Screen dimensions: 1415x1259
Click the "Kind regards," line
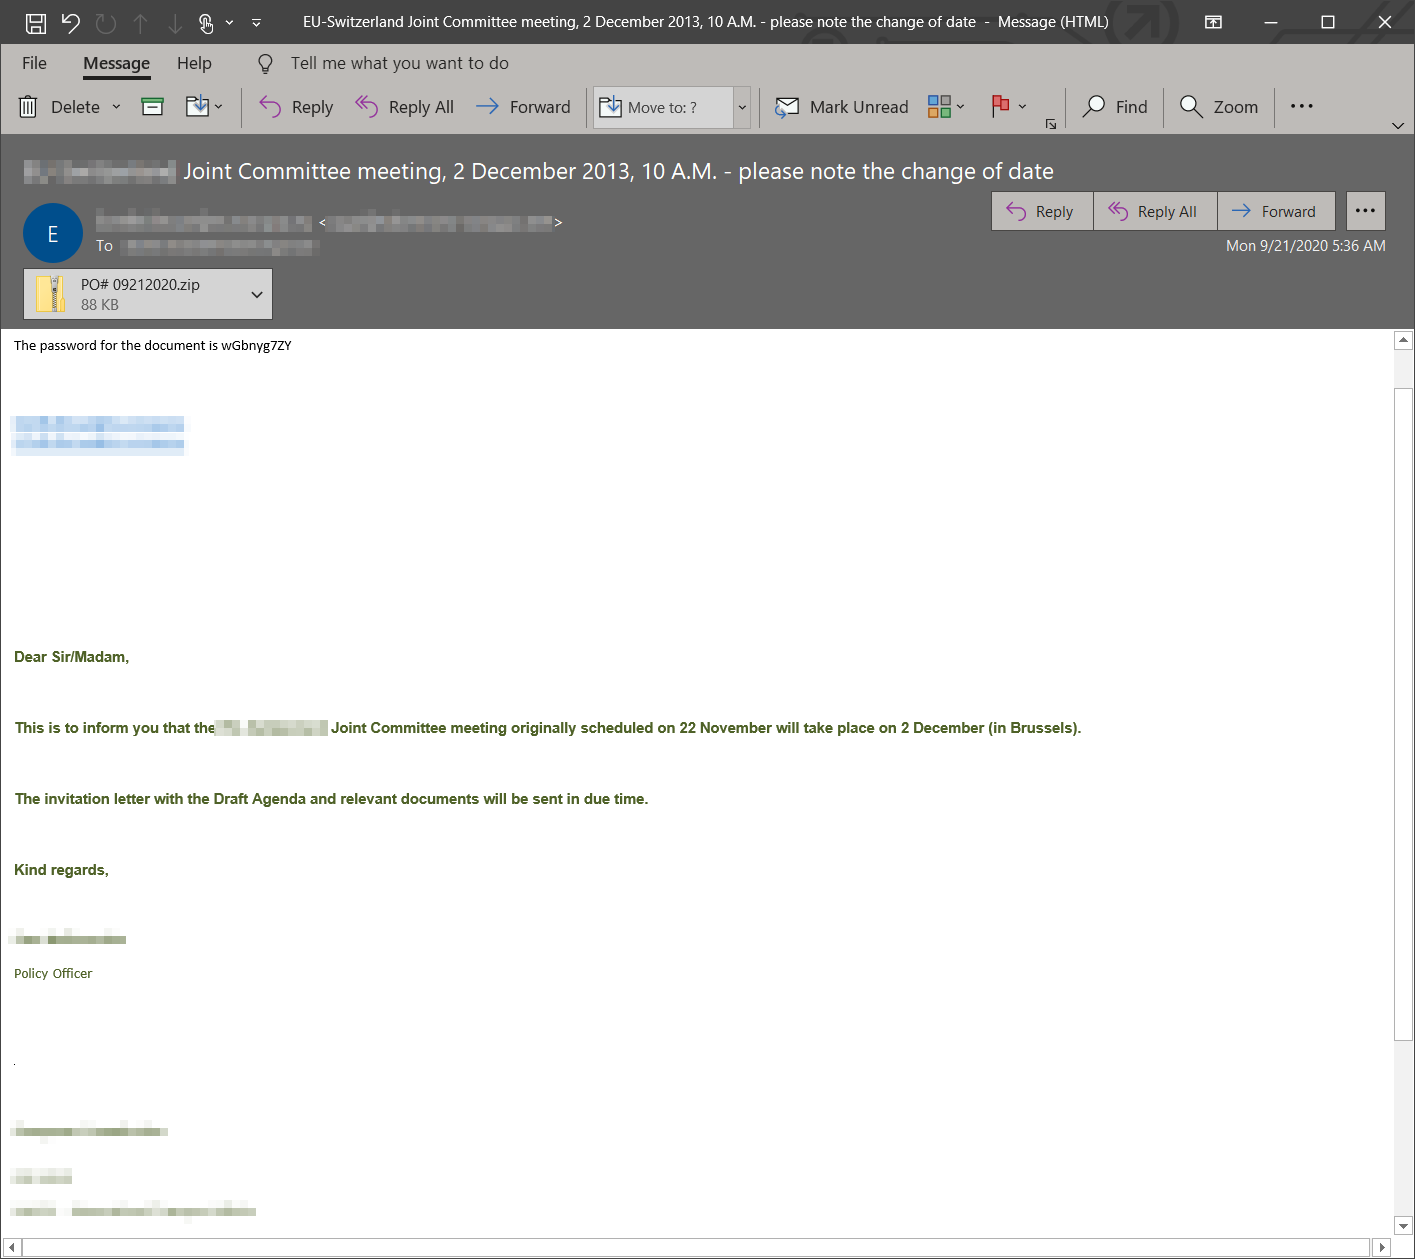pos(61,870)
